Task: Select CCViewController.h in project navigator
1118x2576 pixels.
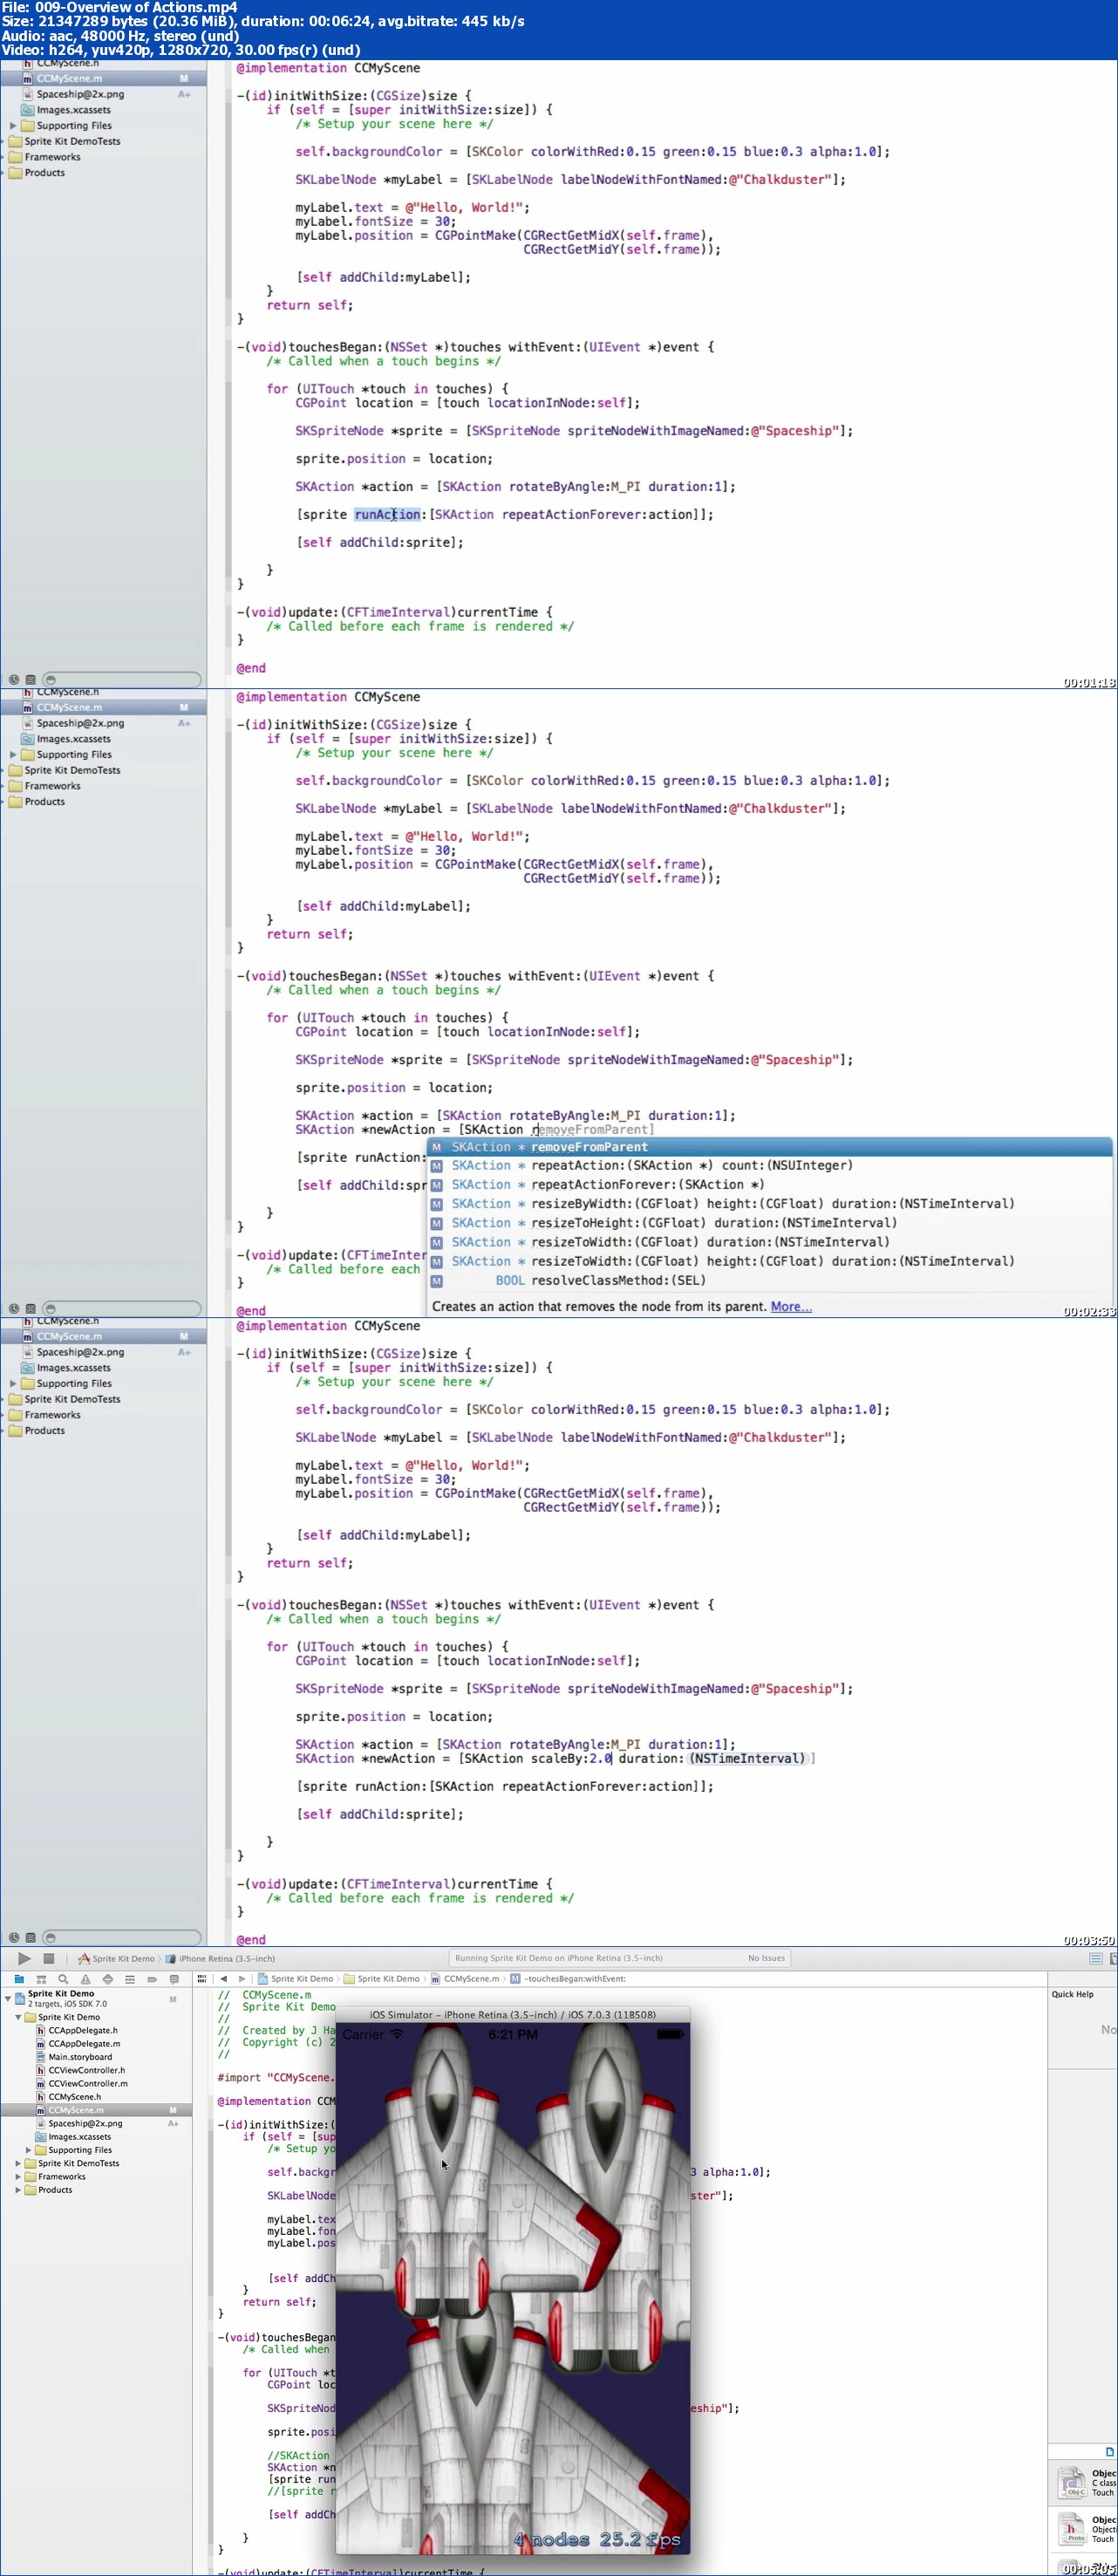Action: coord(87,2070)
